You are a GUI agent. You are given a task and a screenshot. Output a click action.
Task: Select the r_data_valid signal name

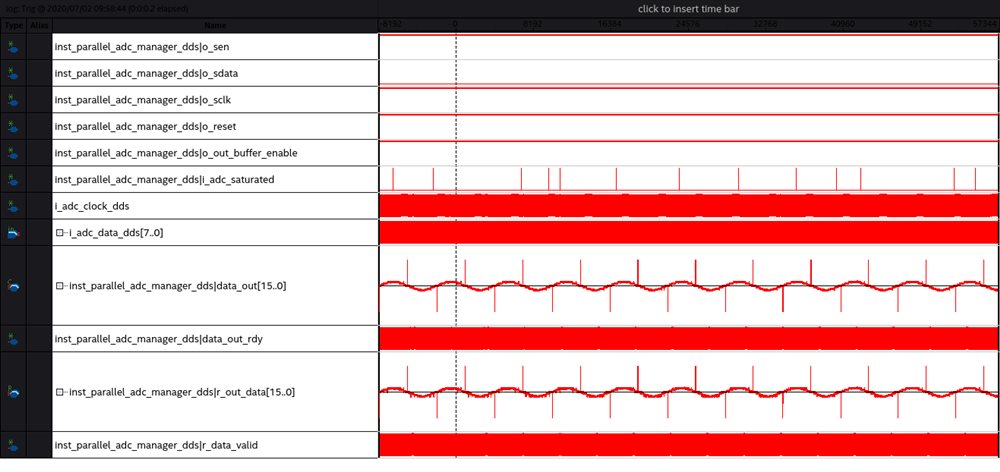pyautogui.click(x=156, y=445)
